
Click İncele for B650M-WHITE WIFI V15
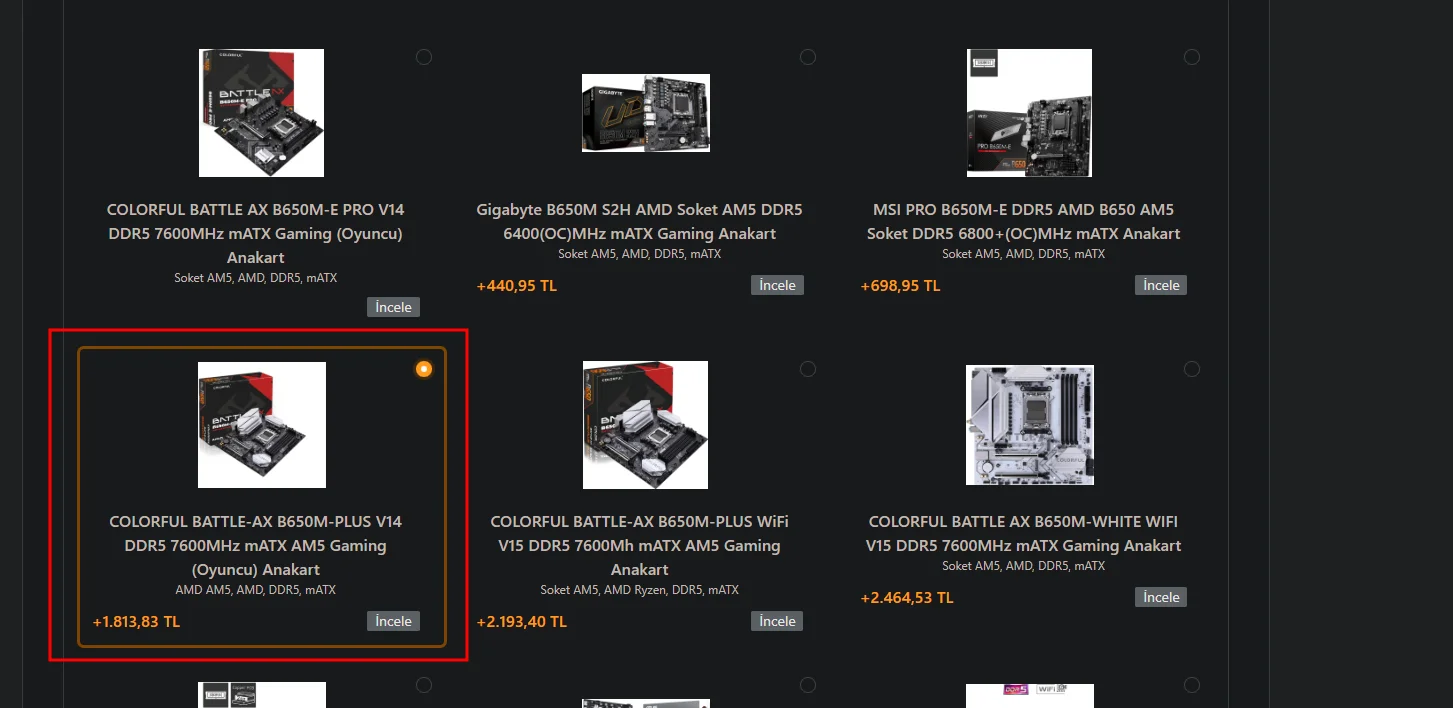pyautogui.click(x=1161, y=597)
